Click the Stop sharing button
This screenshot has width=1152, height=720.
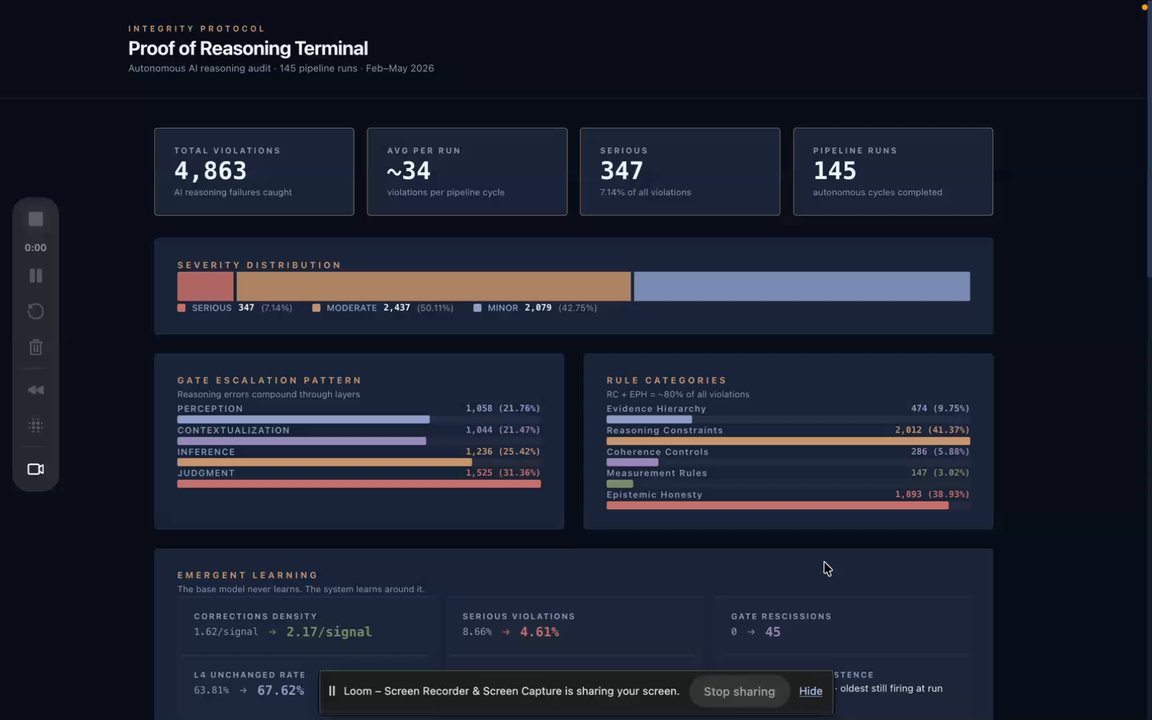click(739, 691)
